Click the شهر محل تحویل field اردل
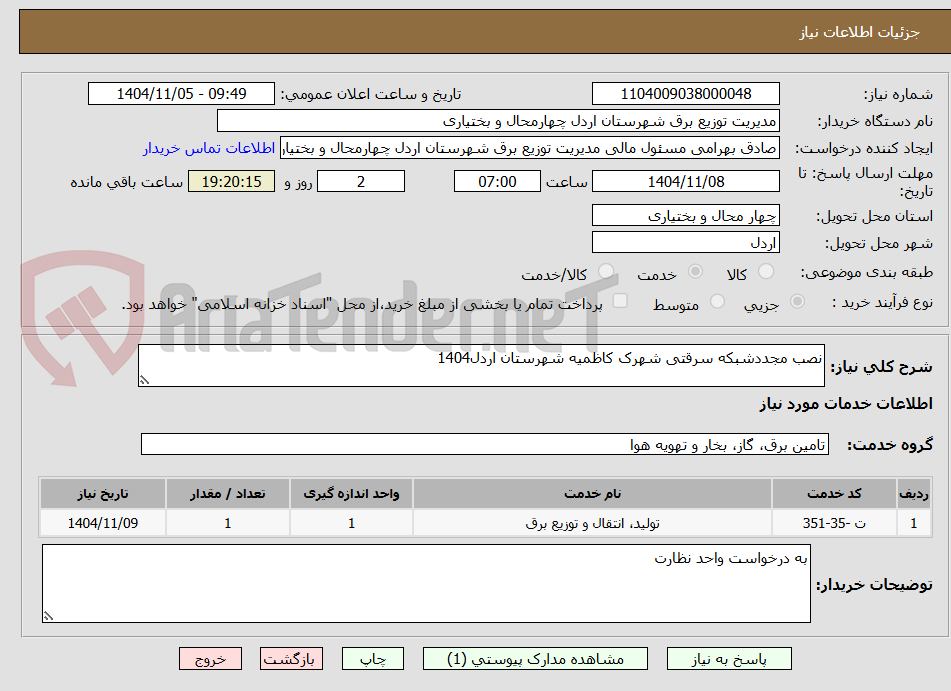 pyautogui.click(x=686, y=243)
